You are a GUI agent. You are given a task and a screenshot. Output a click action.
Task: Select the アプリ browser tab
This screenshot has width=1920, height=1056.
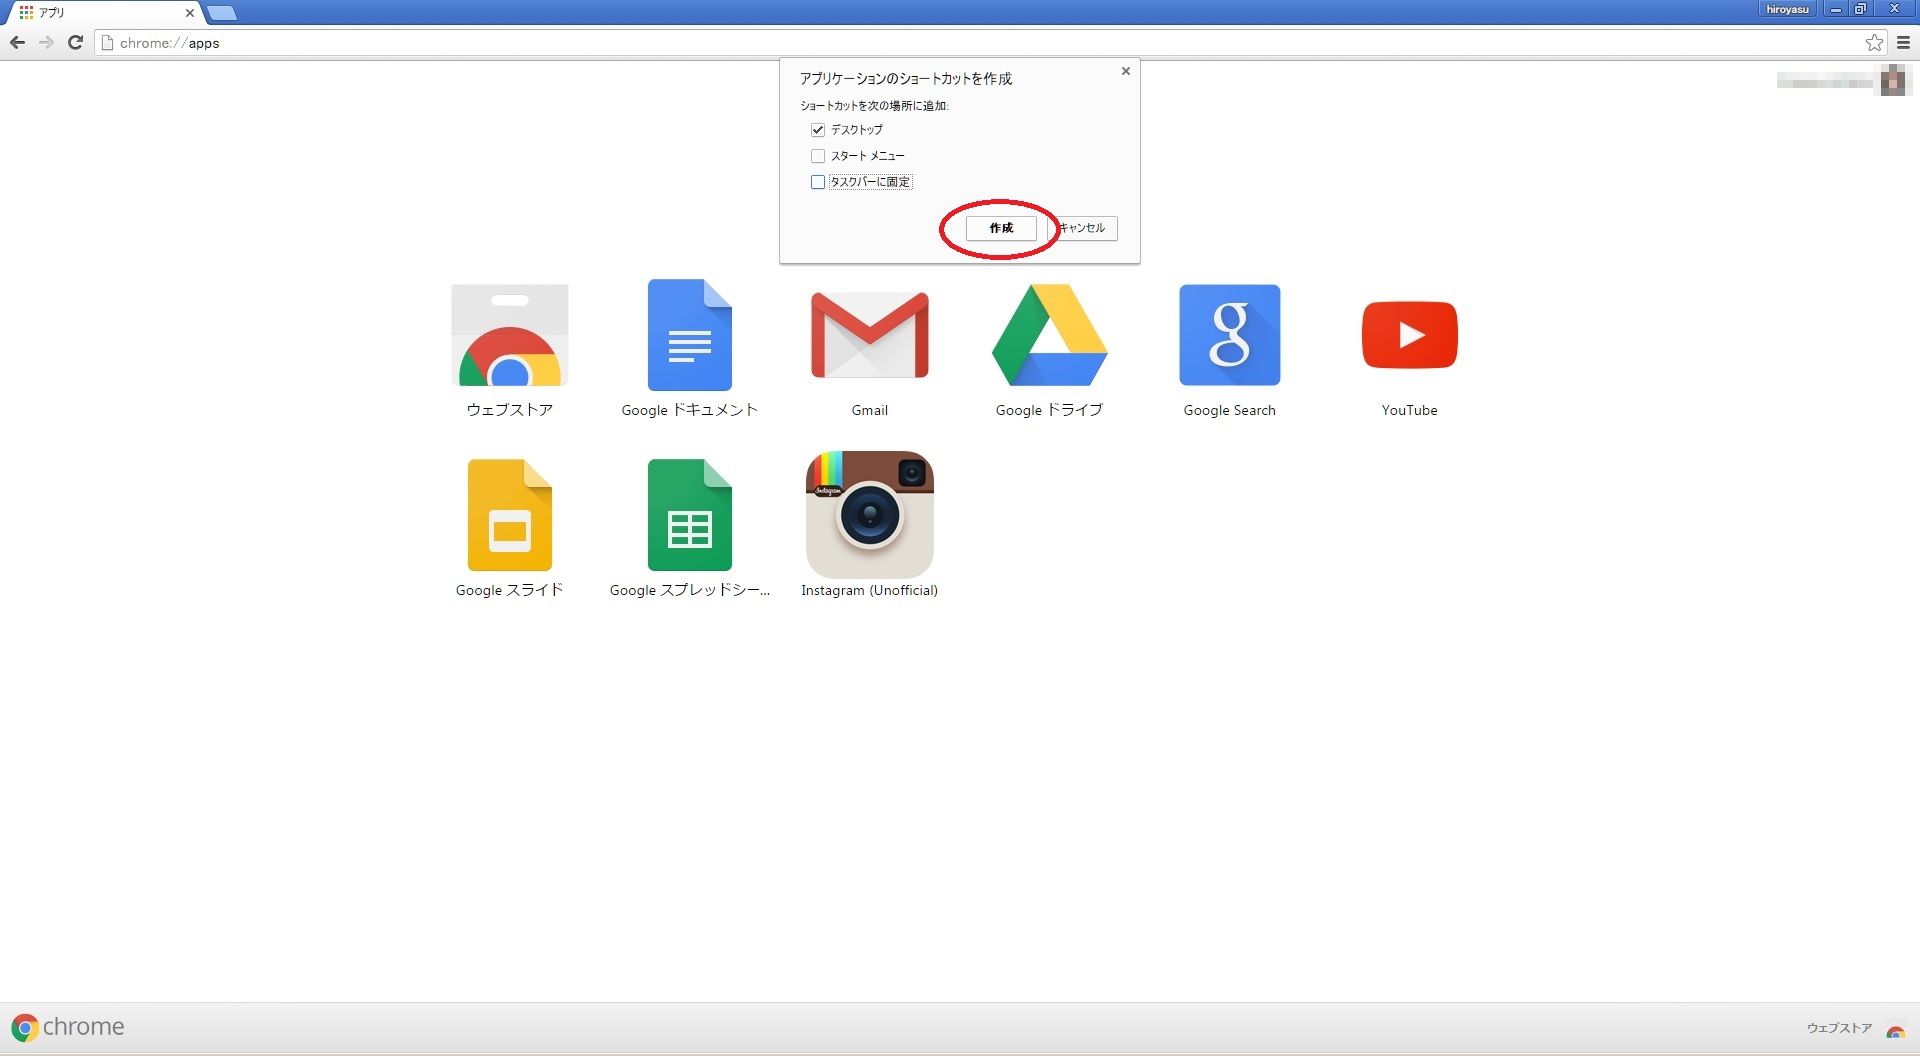tap(104, 13)
